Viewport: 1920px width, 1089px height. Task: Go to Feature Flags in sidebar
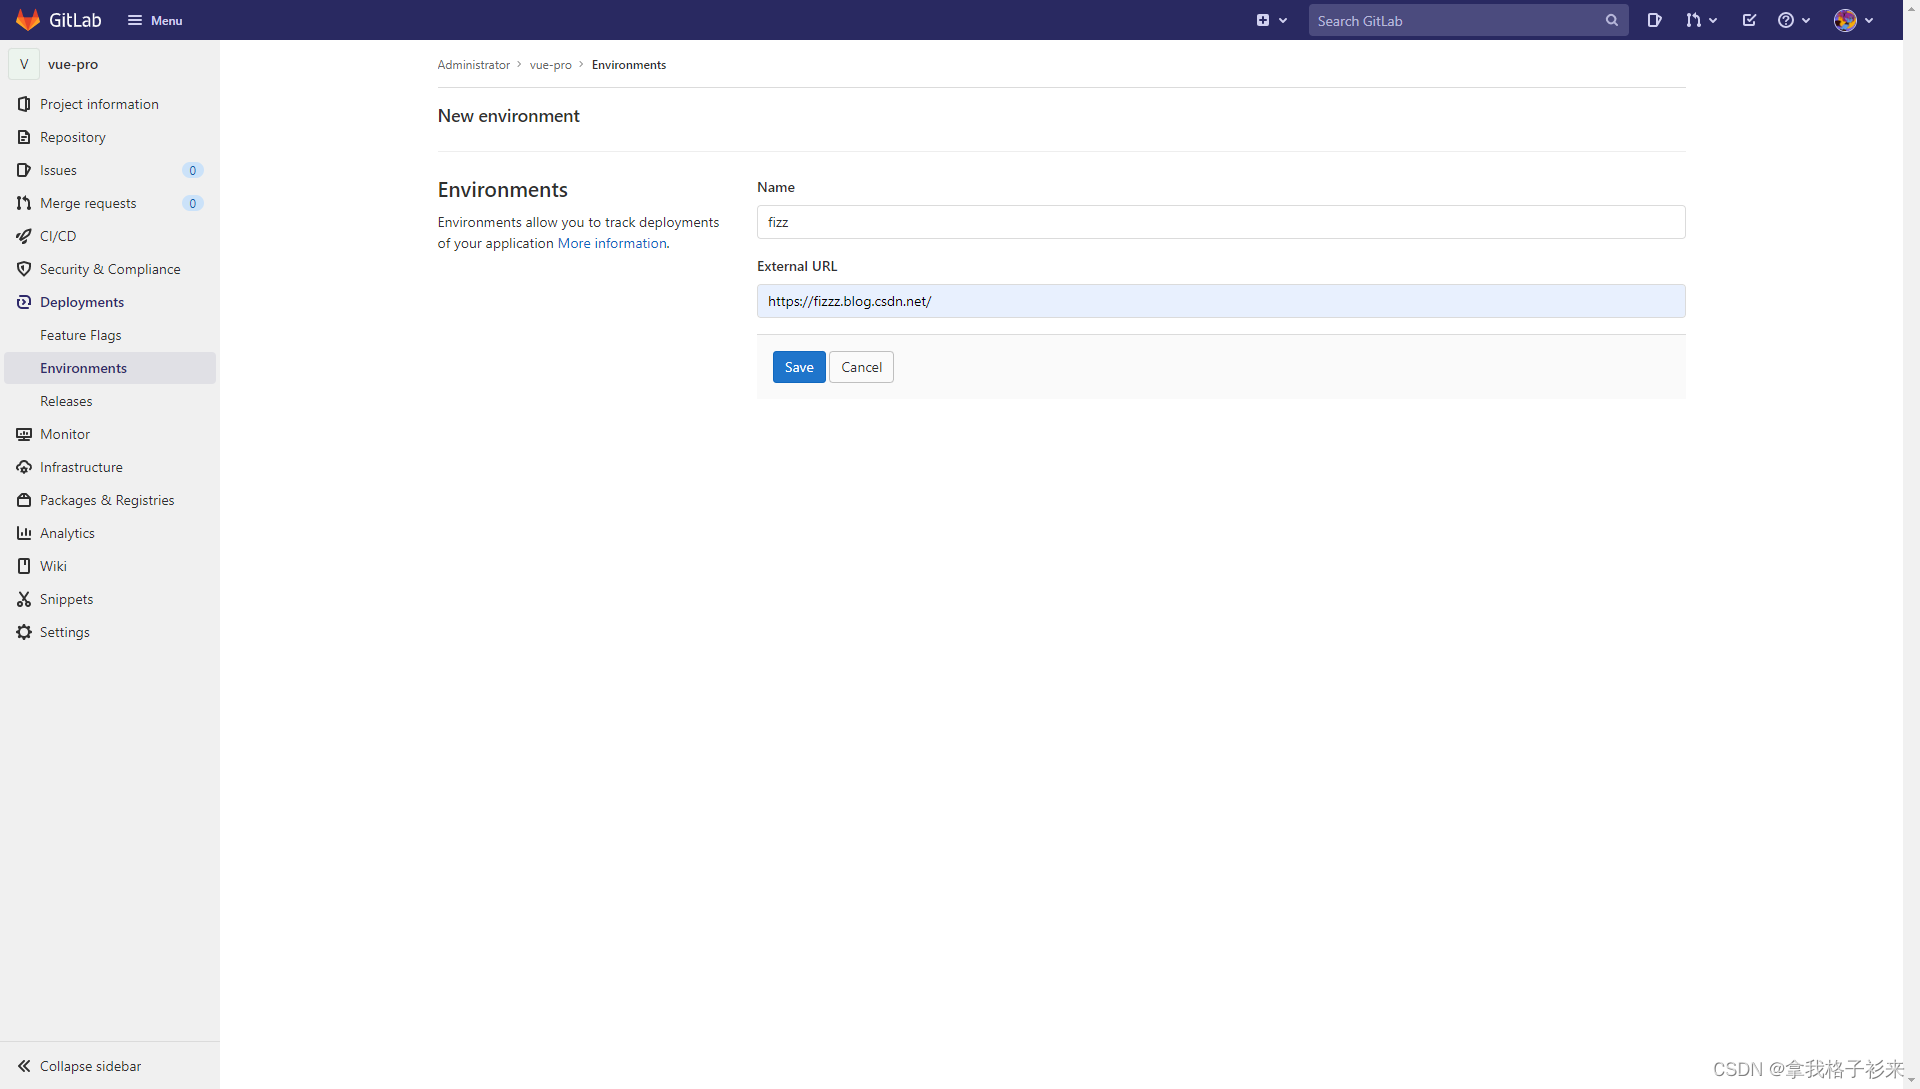click(x=80, y=335)
